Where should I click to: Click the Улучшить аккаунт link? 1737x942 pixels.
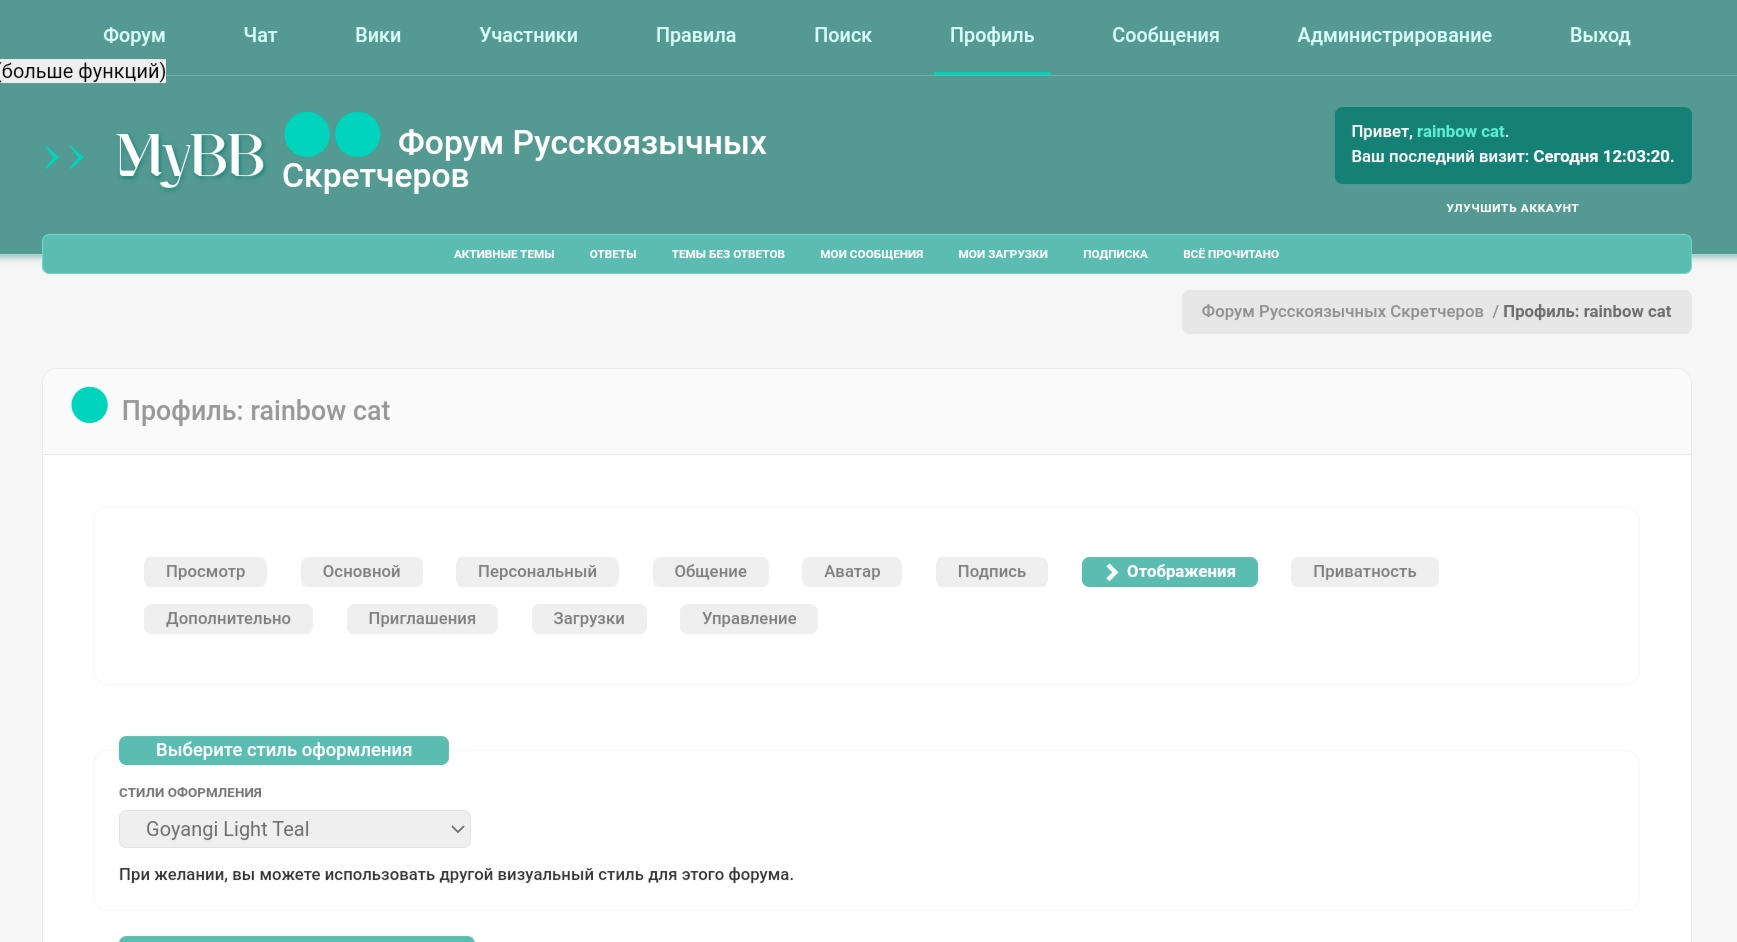1511,208
